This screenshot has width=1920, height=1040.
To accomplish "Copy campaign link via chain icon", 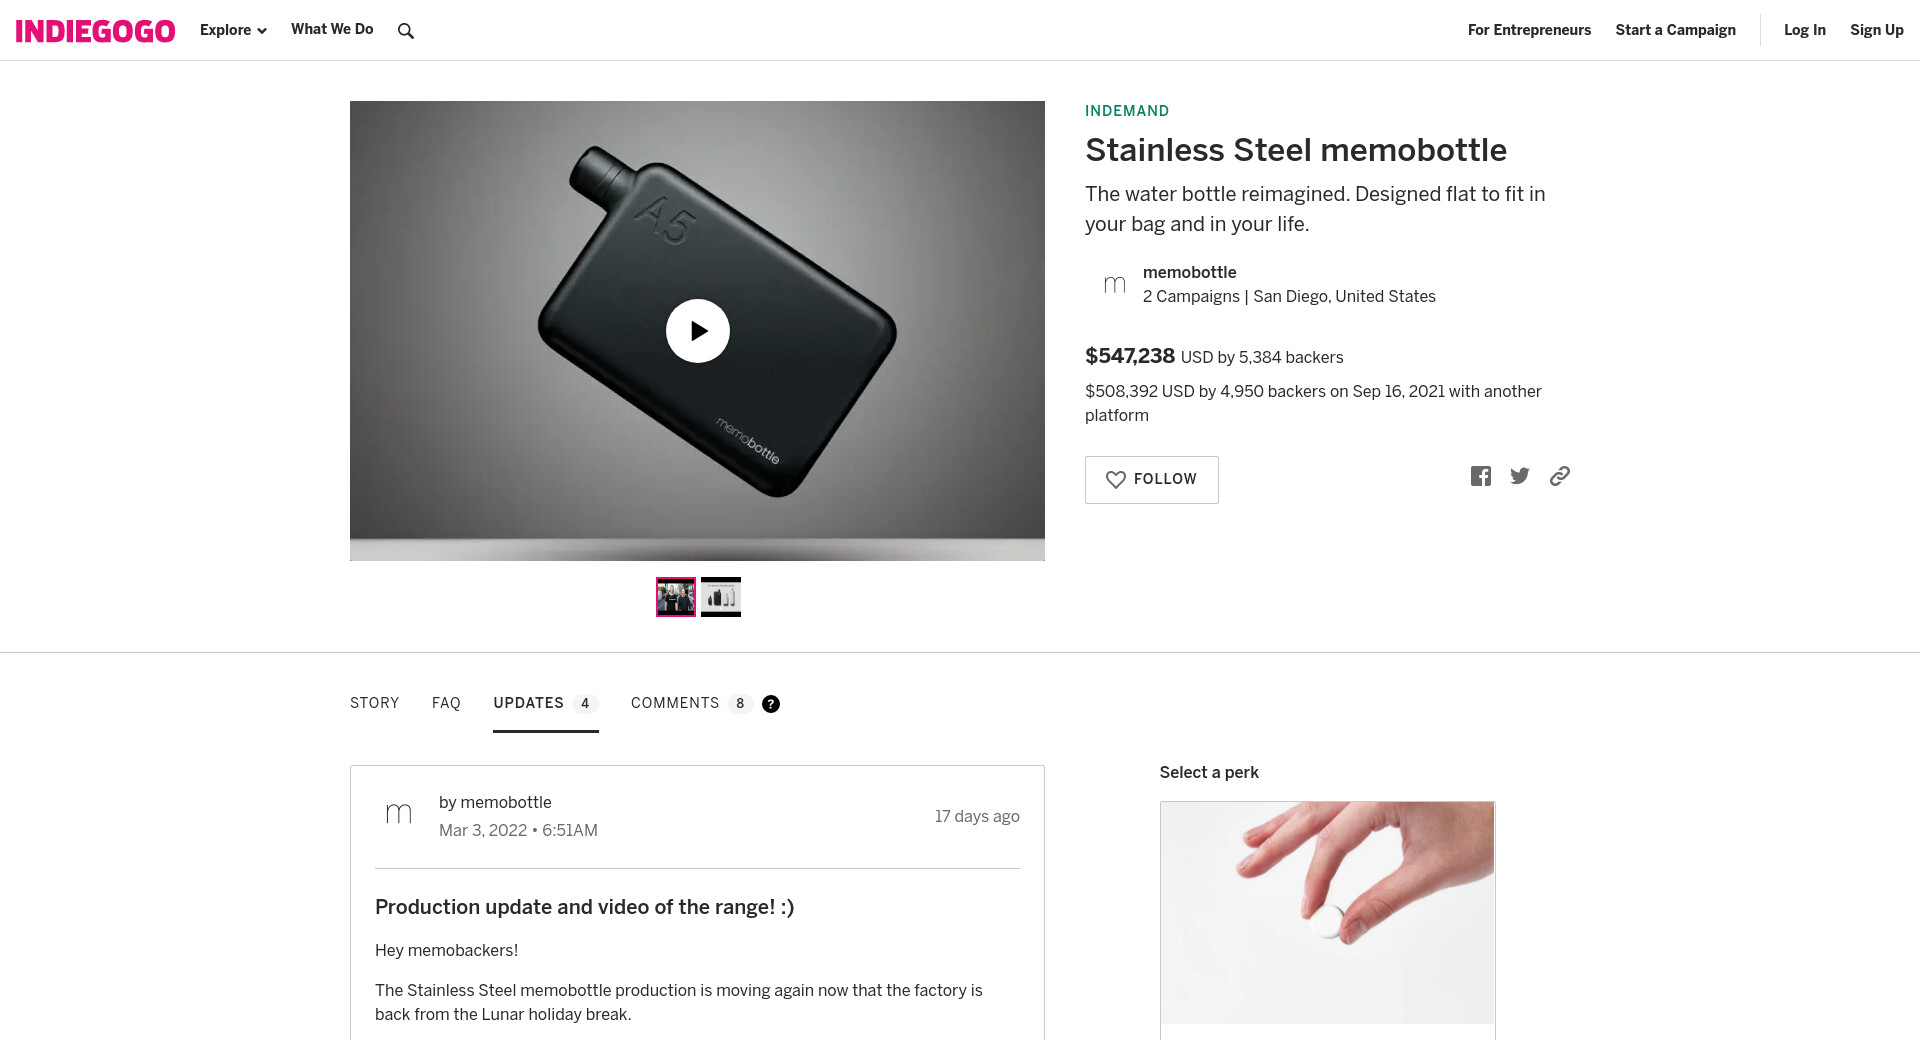I will tap(1560, 476).
